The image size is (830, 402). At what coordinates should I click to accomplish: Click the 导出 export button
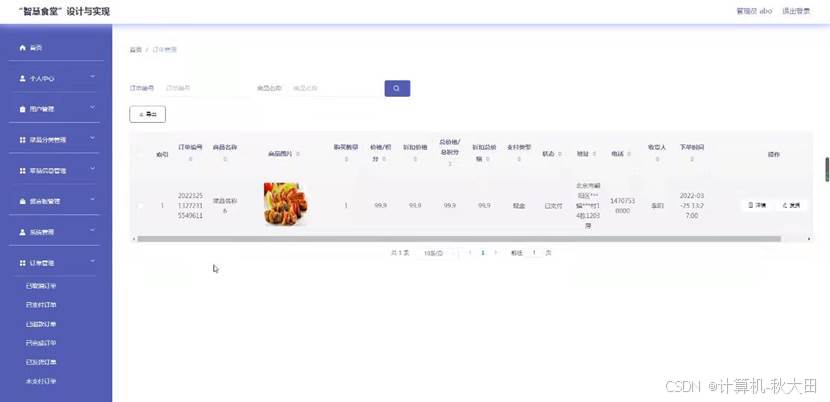coord(148,114)
